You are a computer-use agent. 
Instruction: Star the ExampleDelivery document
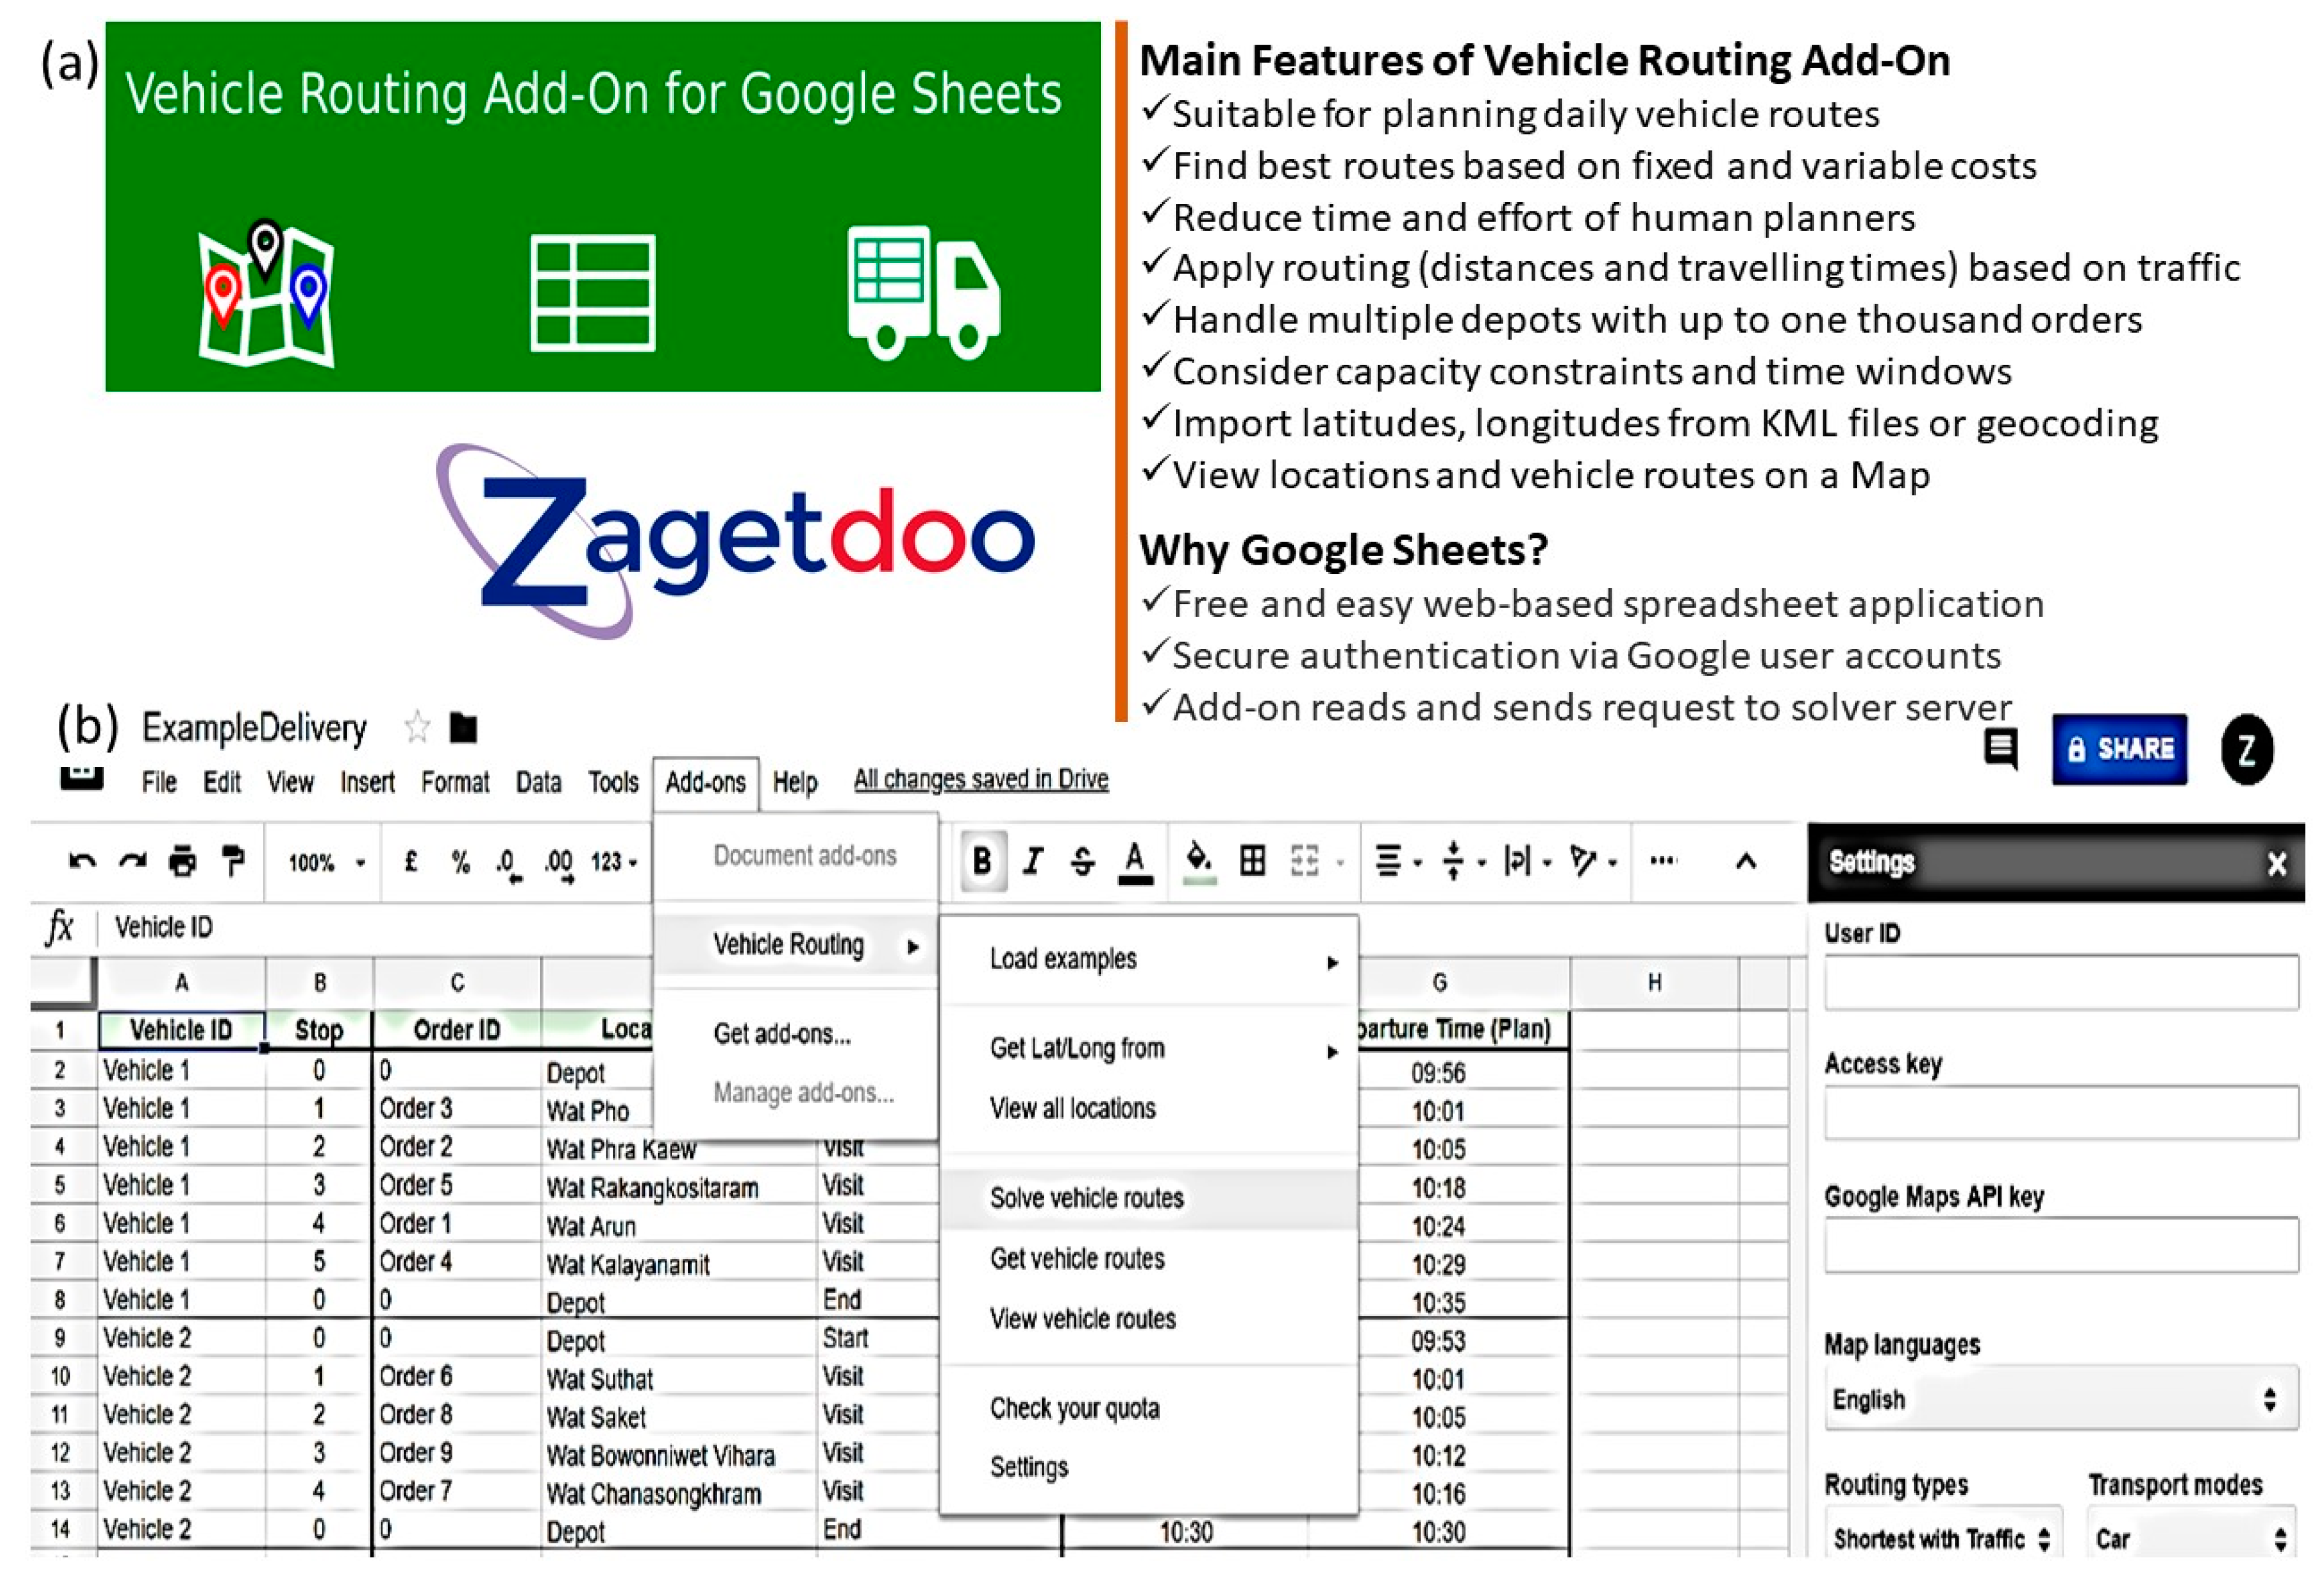417,728
